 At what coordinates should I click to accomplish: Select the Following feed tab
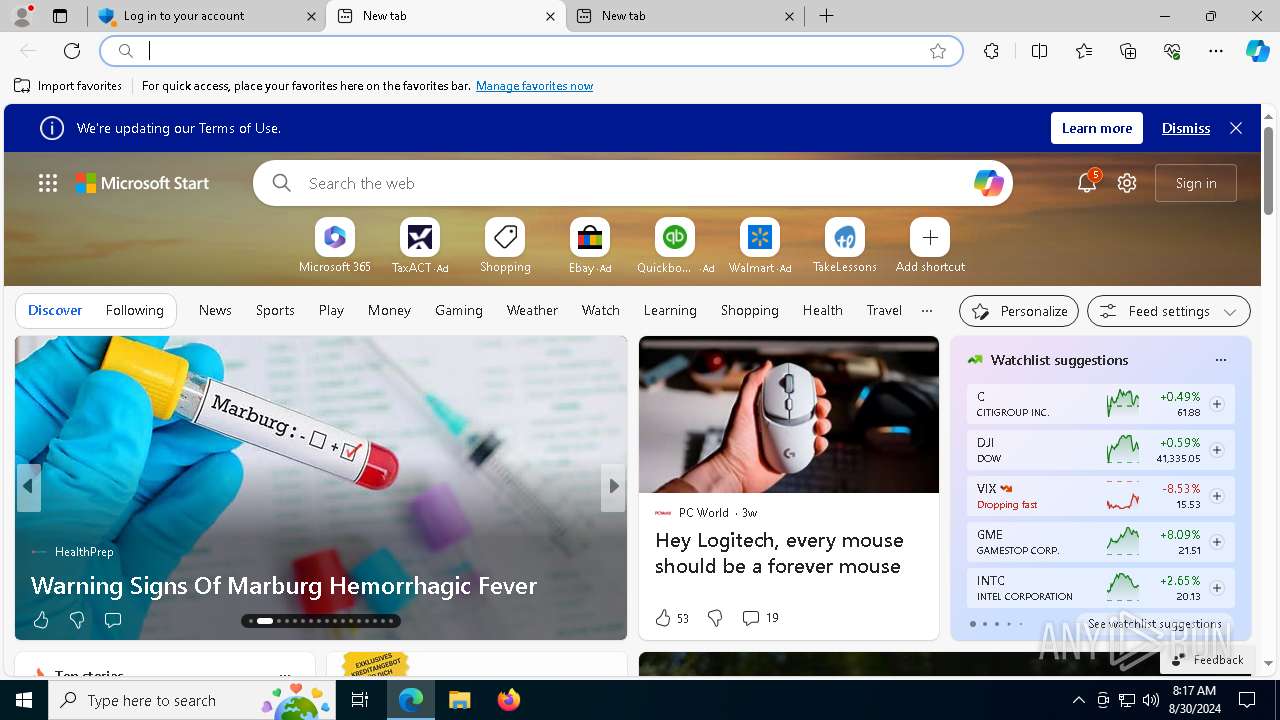pos(134,310)
